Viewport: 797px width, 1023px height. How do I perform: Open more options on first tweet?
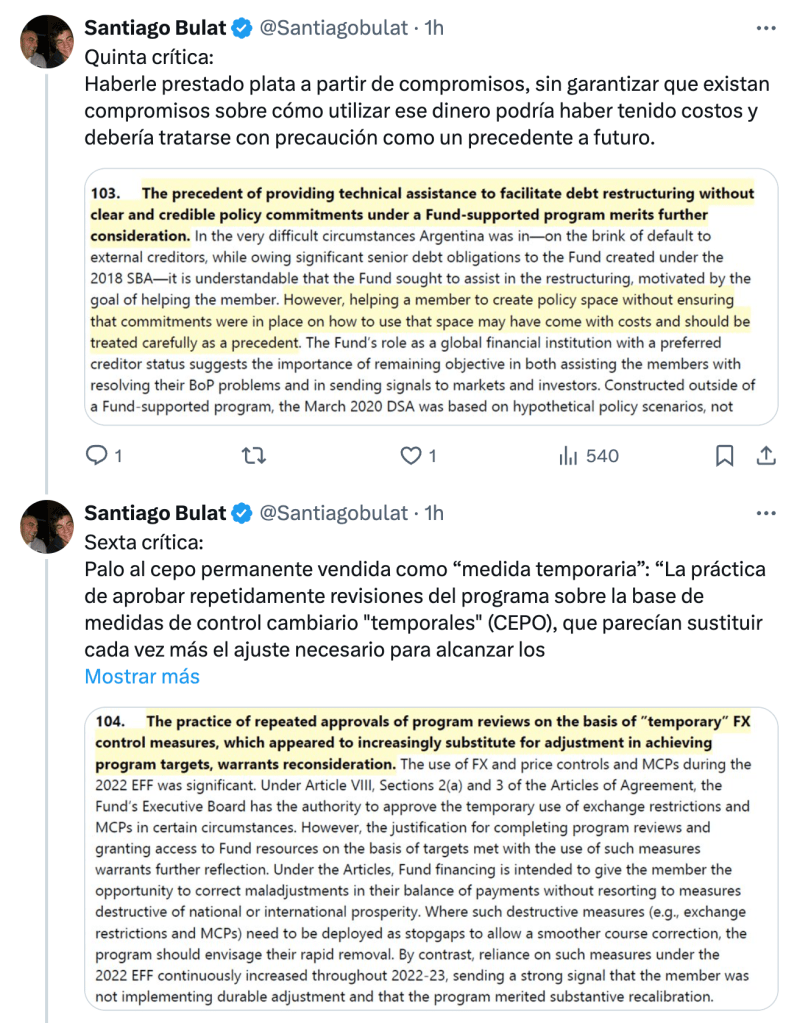[766, 28]
